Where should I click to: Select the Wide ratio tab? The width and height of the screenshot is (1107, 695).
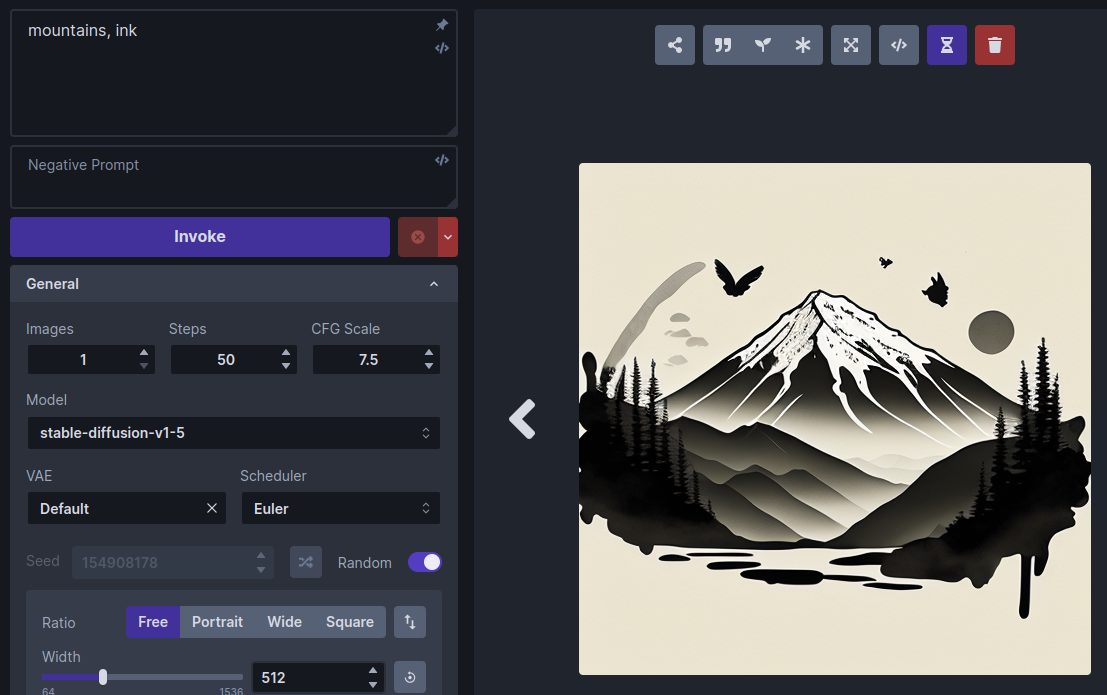284,622
